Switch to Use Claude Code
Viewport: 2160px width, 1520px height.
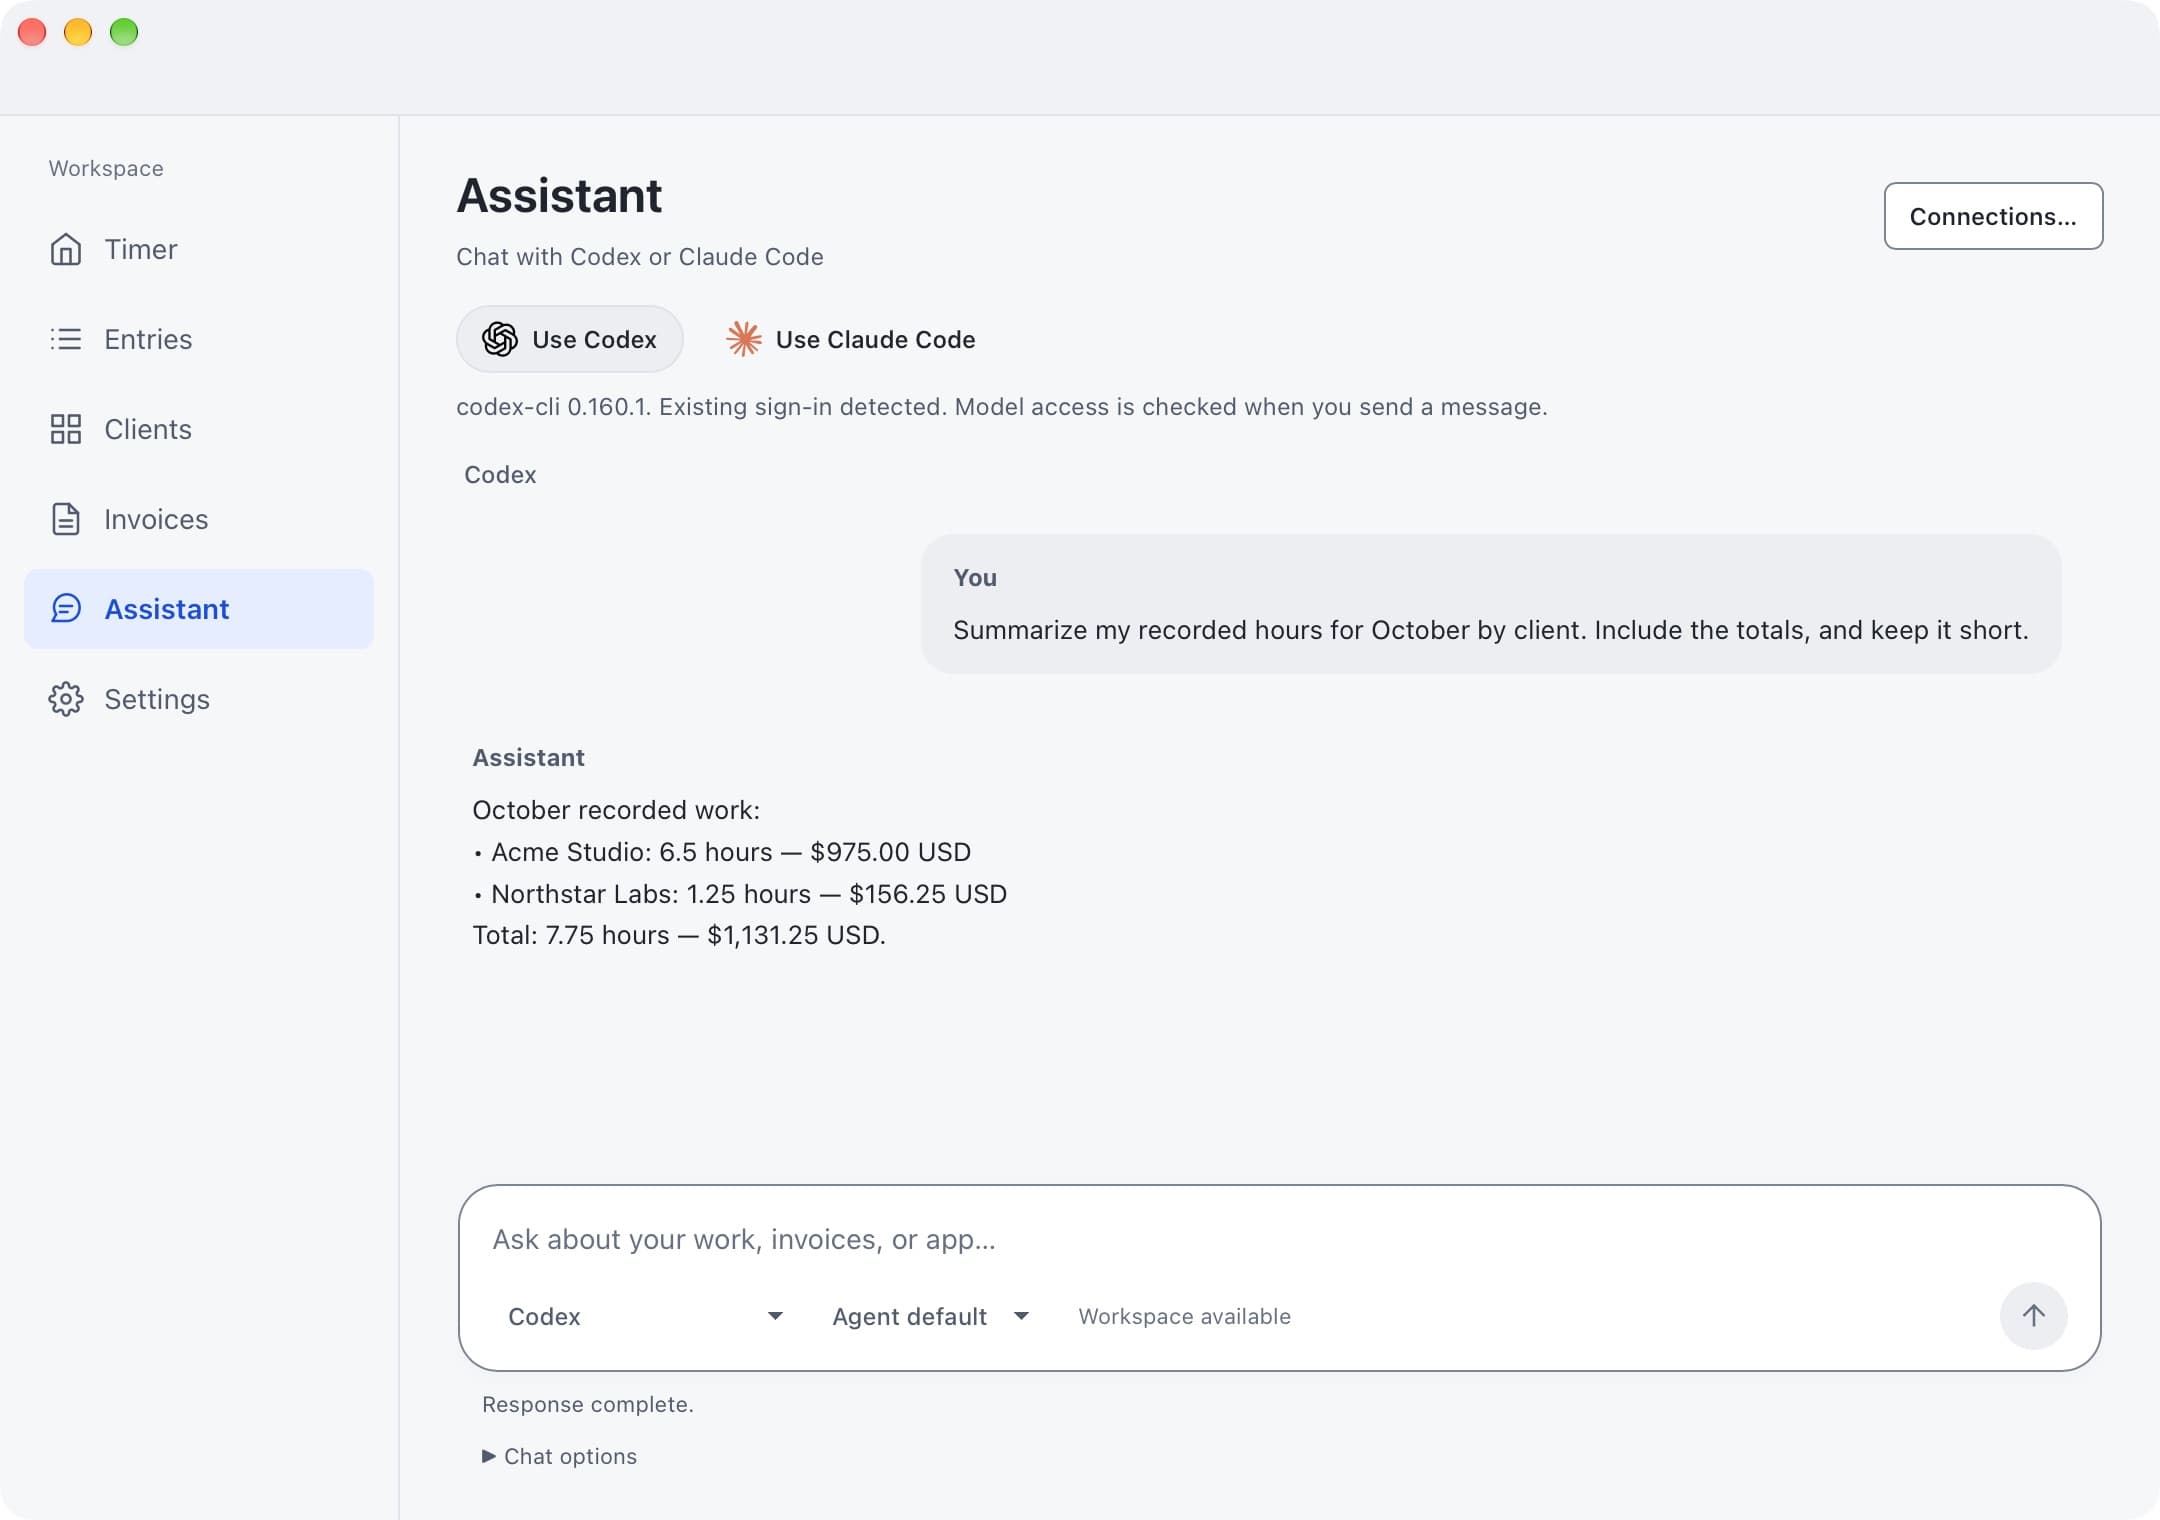click(x=850, y=339)
